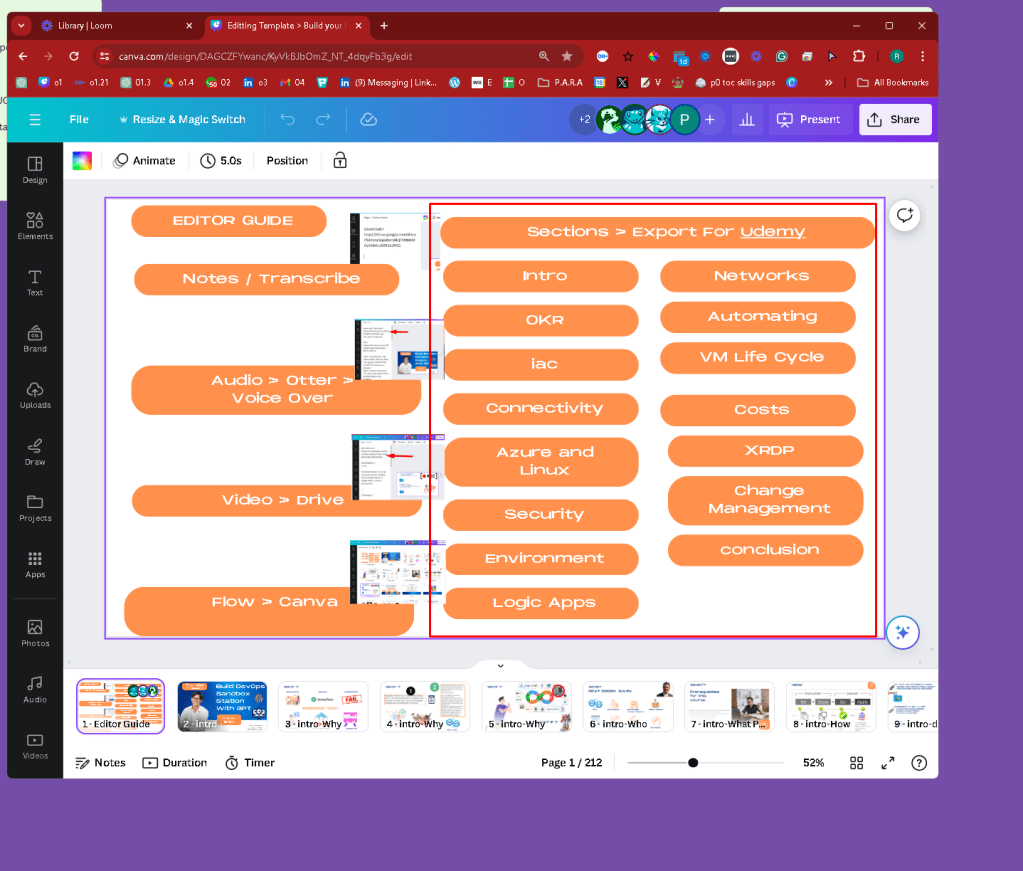Open the Notes panel at bottom
The image size is (1023, 871).
tap(100, 763)
